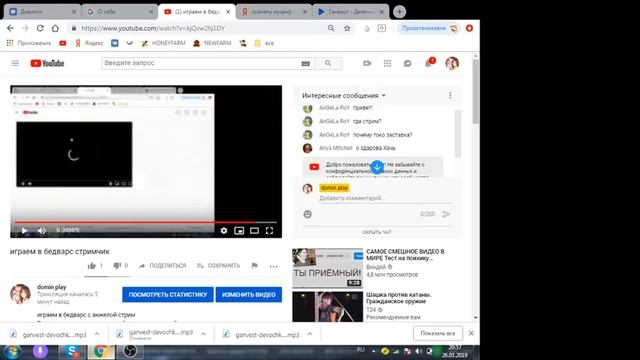The height and width of the screenshot is (360, 640).
Task: Open the HONEYFARM bookmark
Action: (163, 43)
